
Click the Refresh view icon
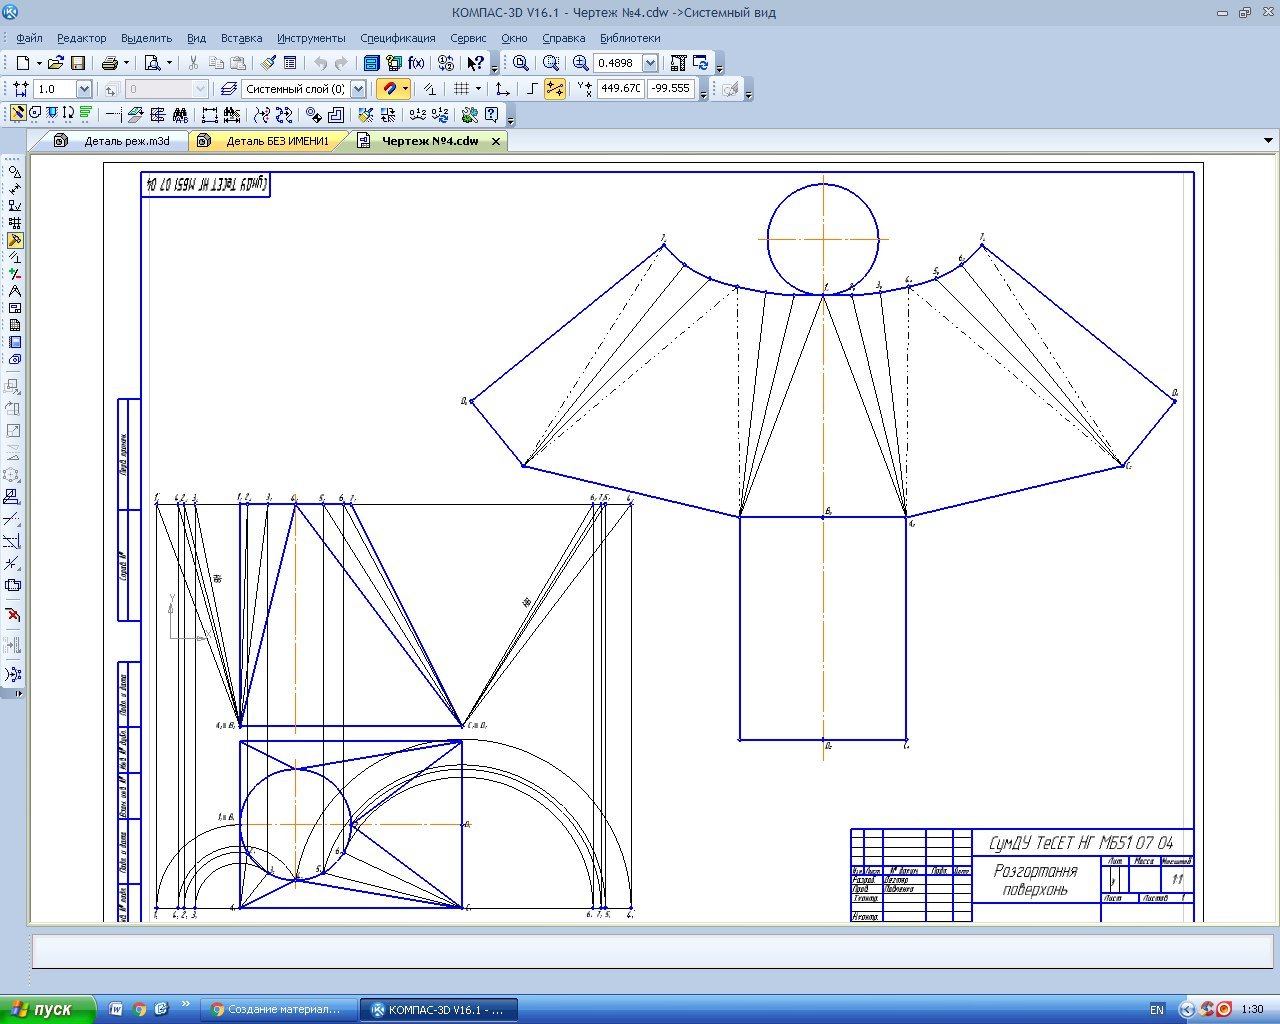(701, 63)
